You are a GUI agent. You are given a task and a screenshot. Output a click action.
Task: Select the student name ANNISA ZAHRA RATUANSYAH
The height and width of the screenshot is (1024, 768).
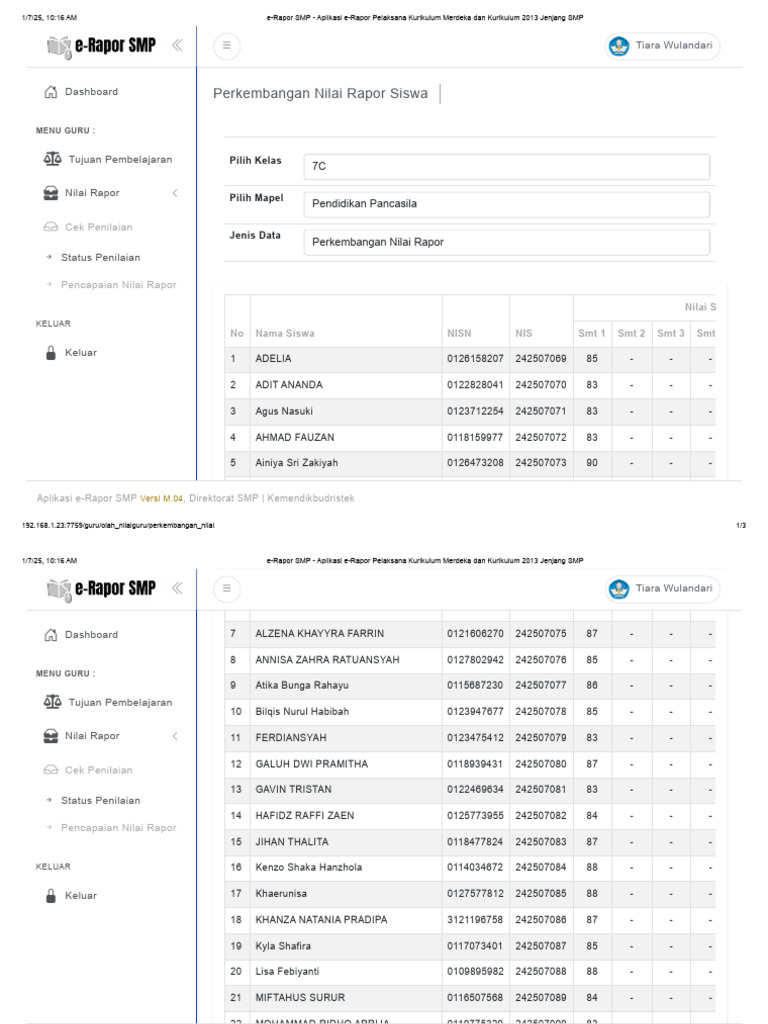[x=327, y=660]
